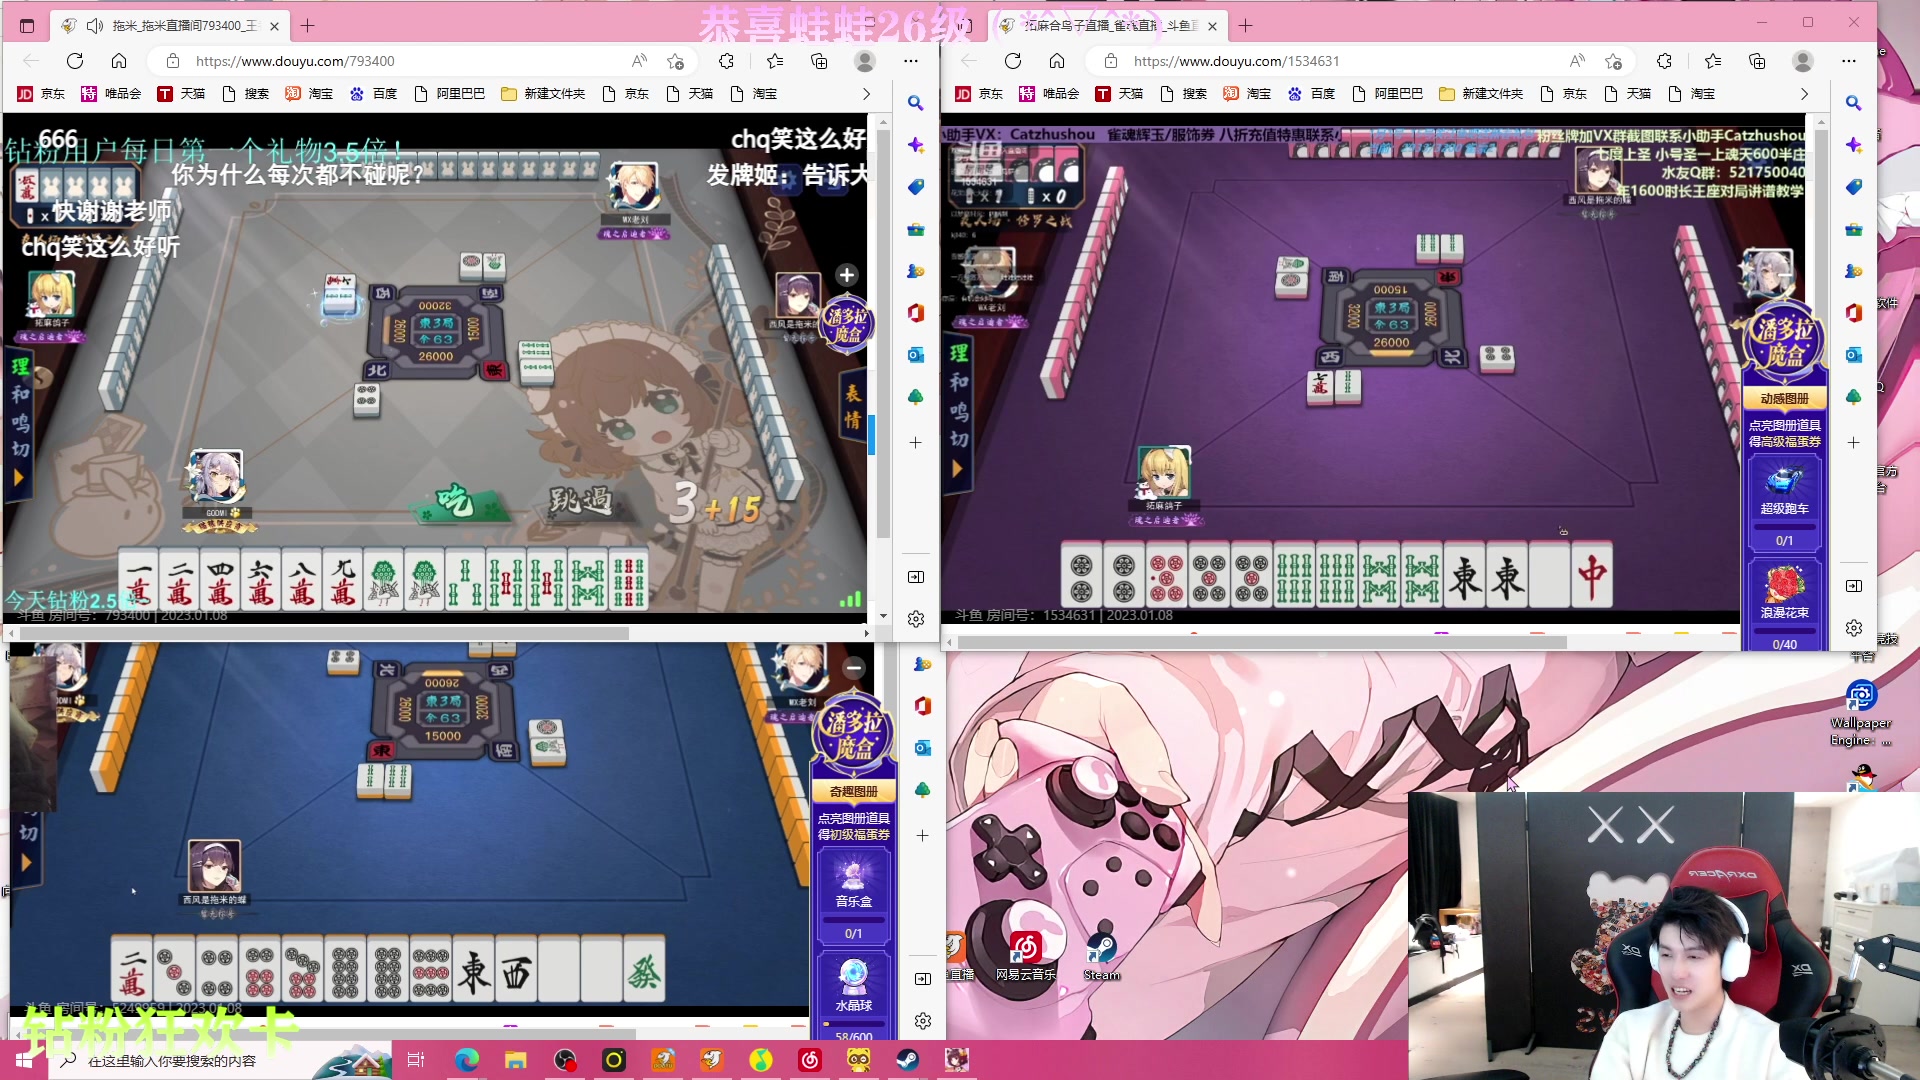This screenshot has height=1080, width=1920.
Task: Expand bookmarks overflow chevron in right browser
Action: pyautogui.click(x=1804, y=94)
